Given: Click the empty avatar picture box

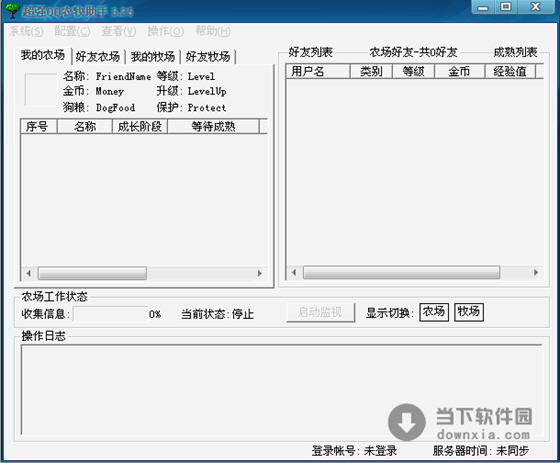Looking at the screenshot, I should click(40, 89).
